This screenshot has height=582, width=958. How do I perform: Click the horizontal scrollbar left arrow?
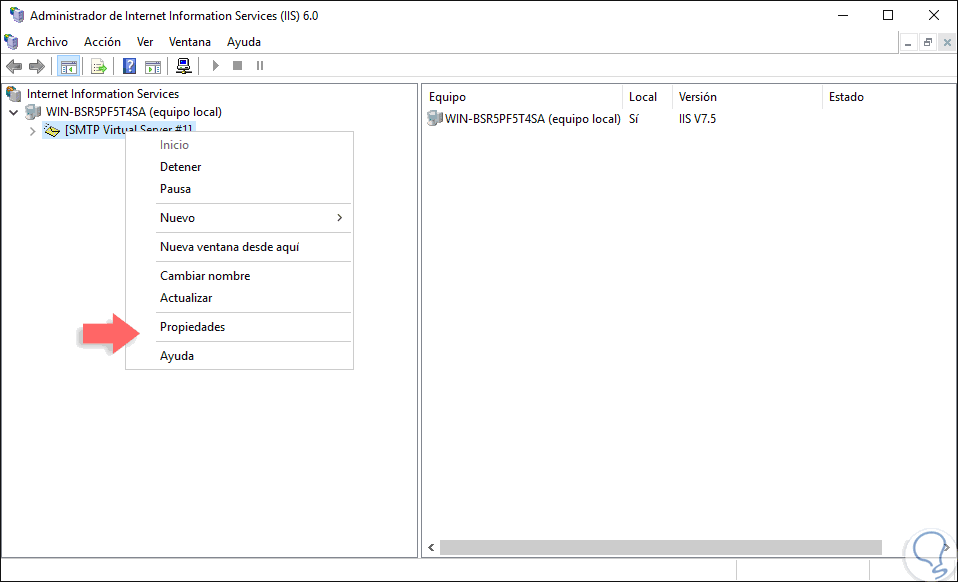coord(431,547)
